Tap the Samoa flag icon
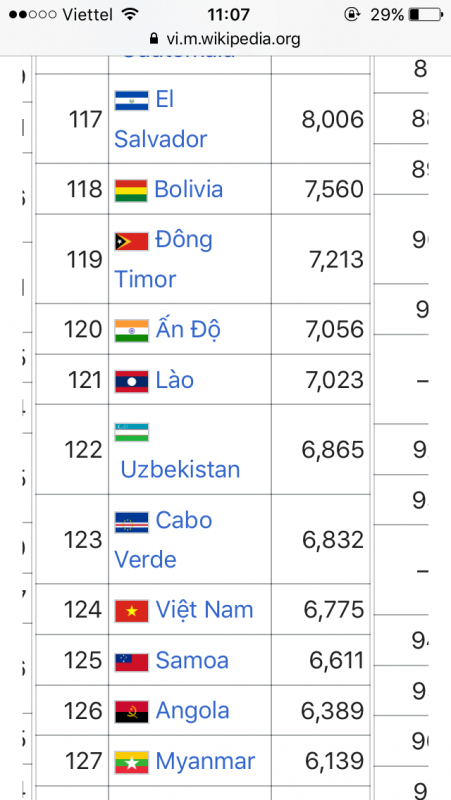This screenshot has height=800, width=451. pyautogui.click(x=132, y=662)
